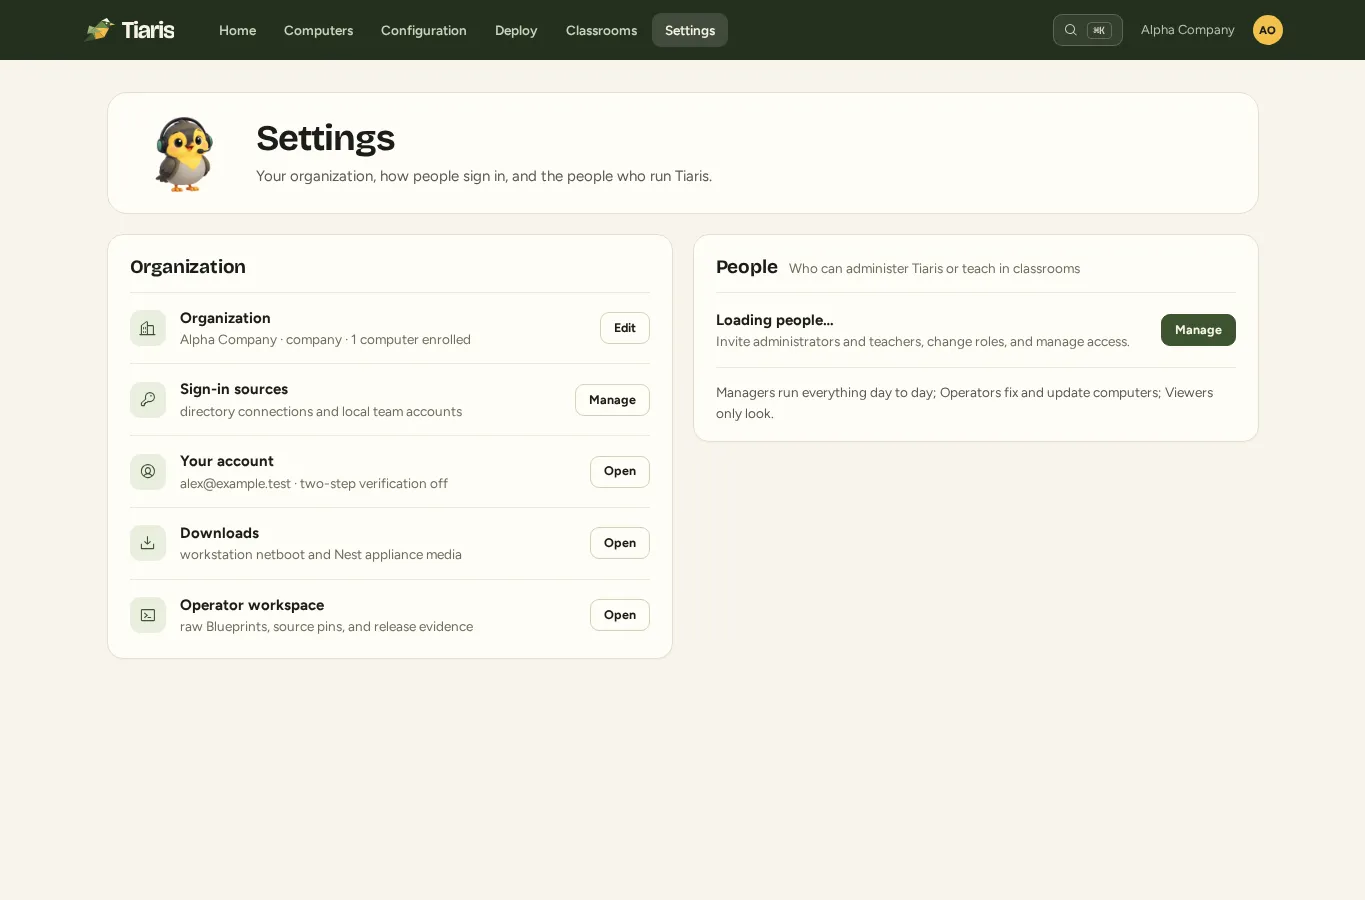Open the Computers nav item
The height and width of the screenshot is (900, 1365).
[318, 30]
